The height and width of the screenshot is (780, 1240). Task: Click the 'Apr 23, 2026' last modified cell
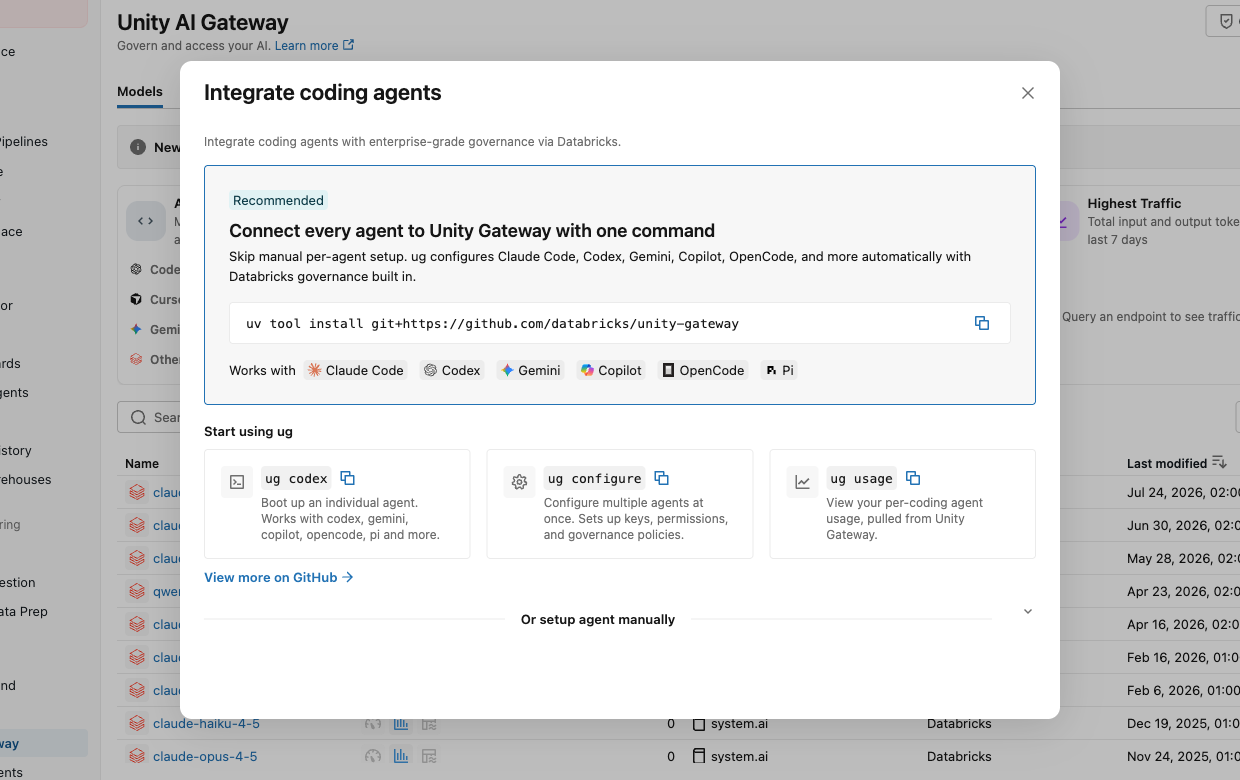1183,591
